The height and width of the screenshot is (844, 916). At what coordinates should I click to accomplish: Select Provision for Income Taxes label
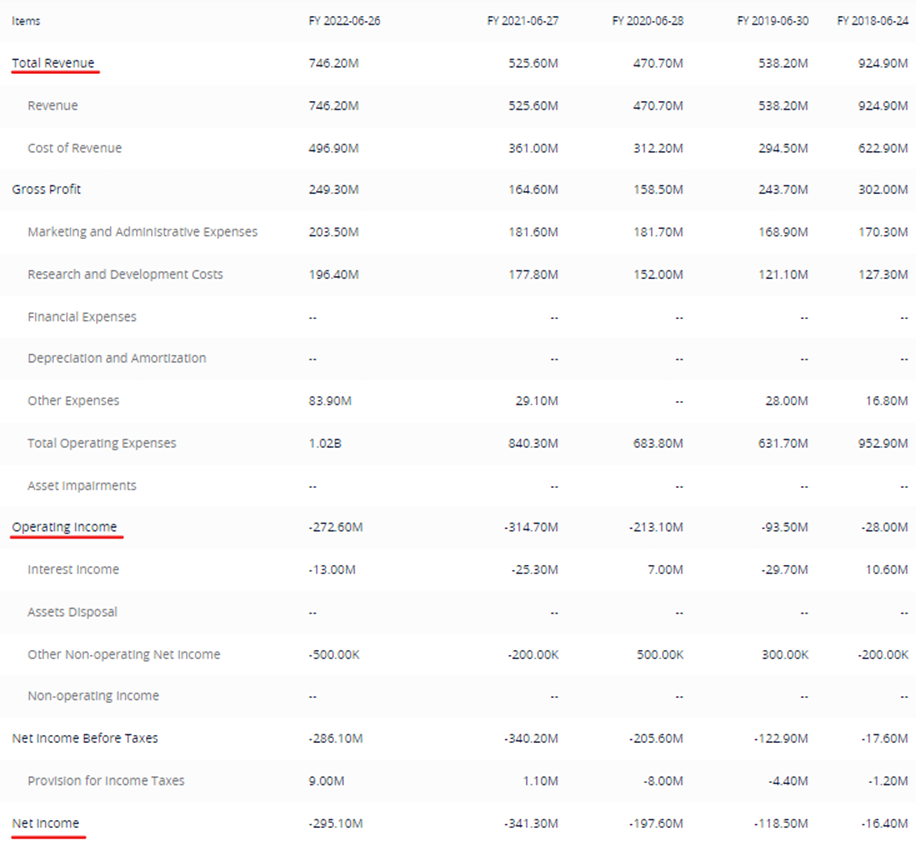(x=106, y=781)
